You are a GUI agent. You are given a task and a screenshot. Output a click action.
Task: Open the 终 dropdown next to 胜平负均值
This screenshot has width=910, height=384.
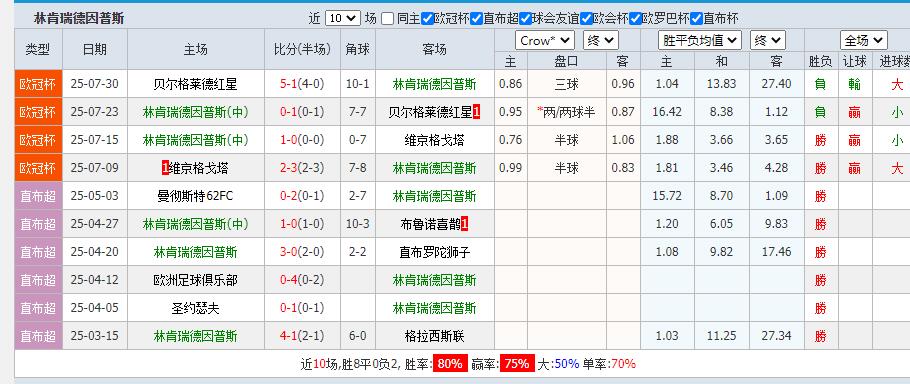pos(768,41)
